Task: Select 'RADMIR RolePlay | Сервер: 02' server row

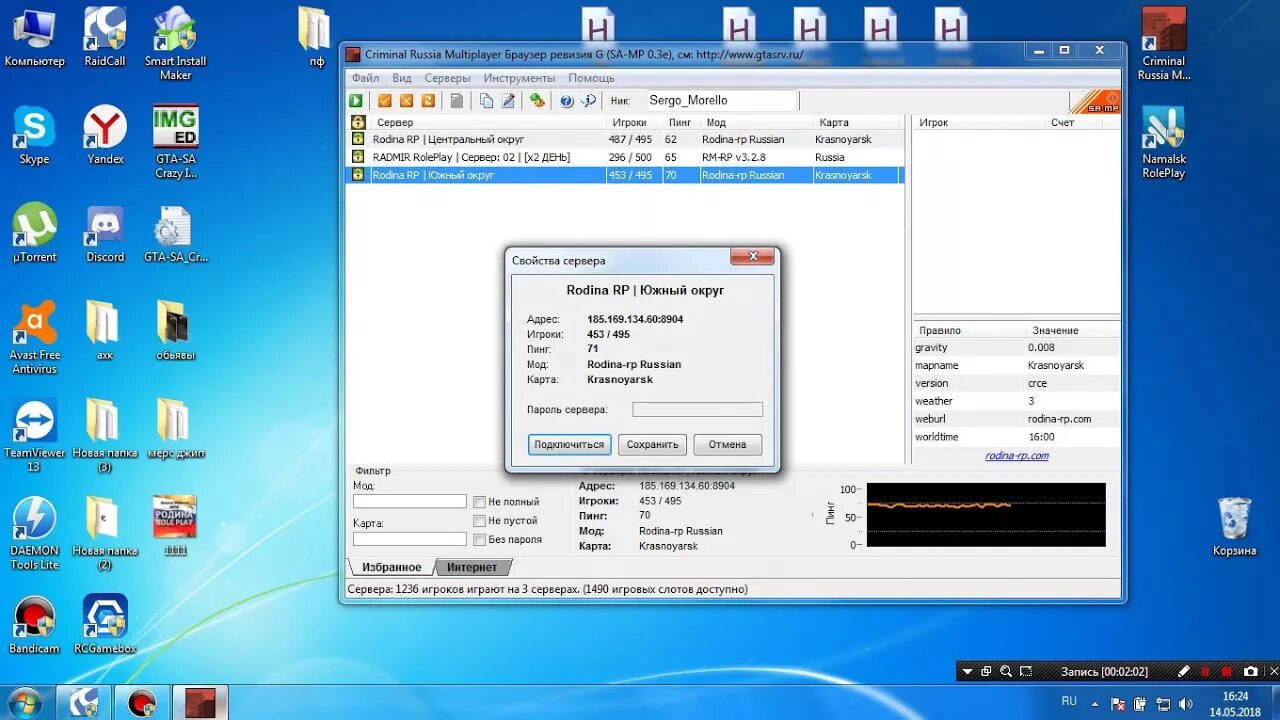Action: click(625, 157)
